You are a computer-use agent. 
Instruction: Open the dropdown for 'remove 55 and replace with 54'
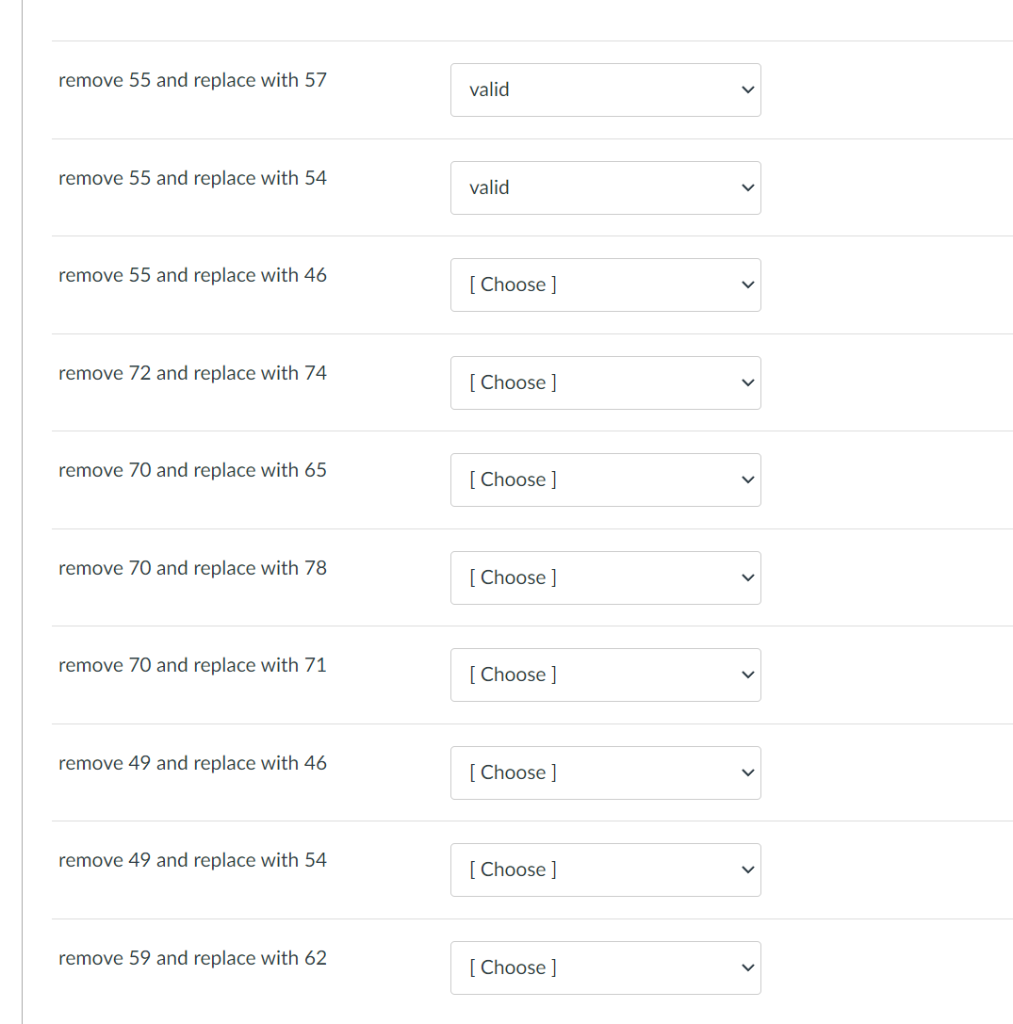(x=605, y=187)
